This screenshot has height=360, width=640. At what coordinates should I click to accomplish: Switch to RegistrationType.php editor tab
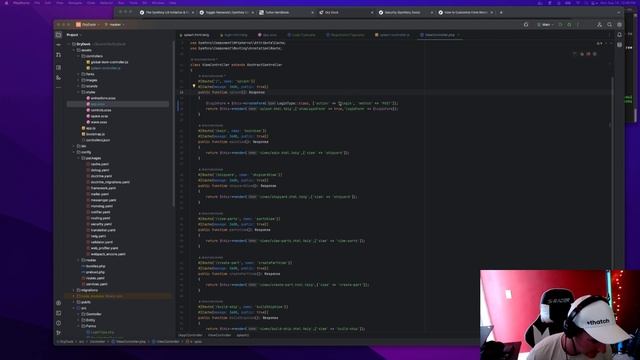(346, 35)
